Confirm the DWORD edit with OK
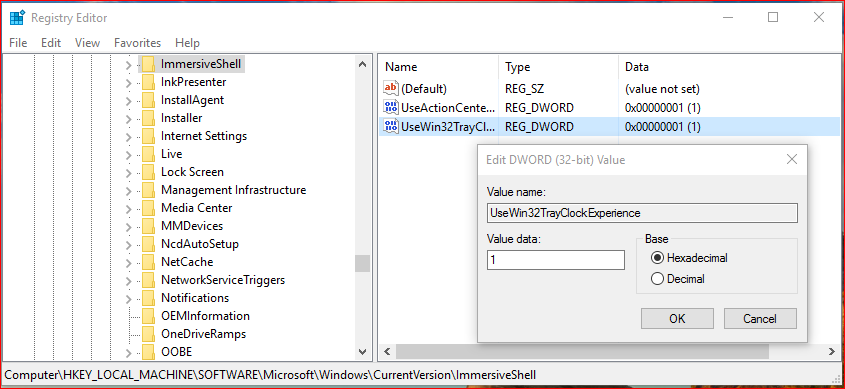Screen dimensions: 845x389 (x=677, y=318)
